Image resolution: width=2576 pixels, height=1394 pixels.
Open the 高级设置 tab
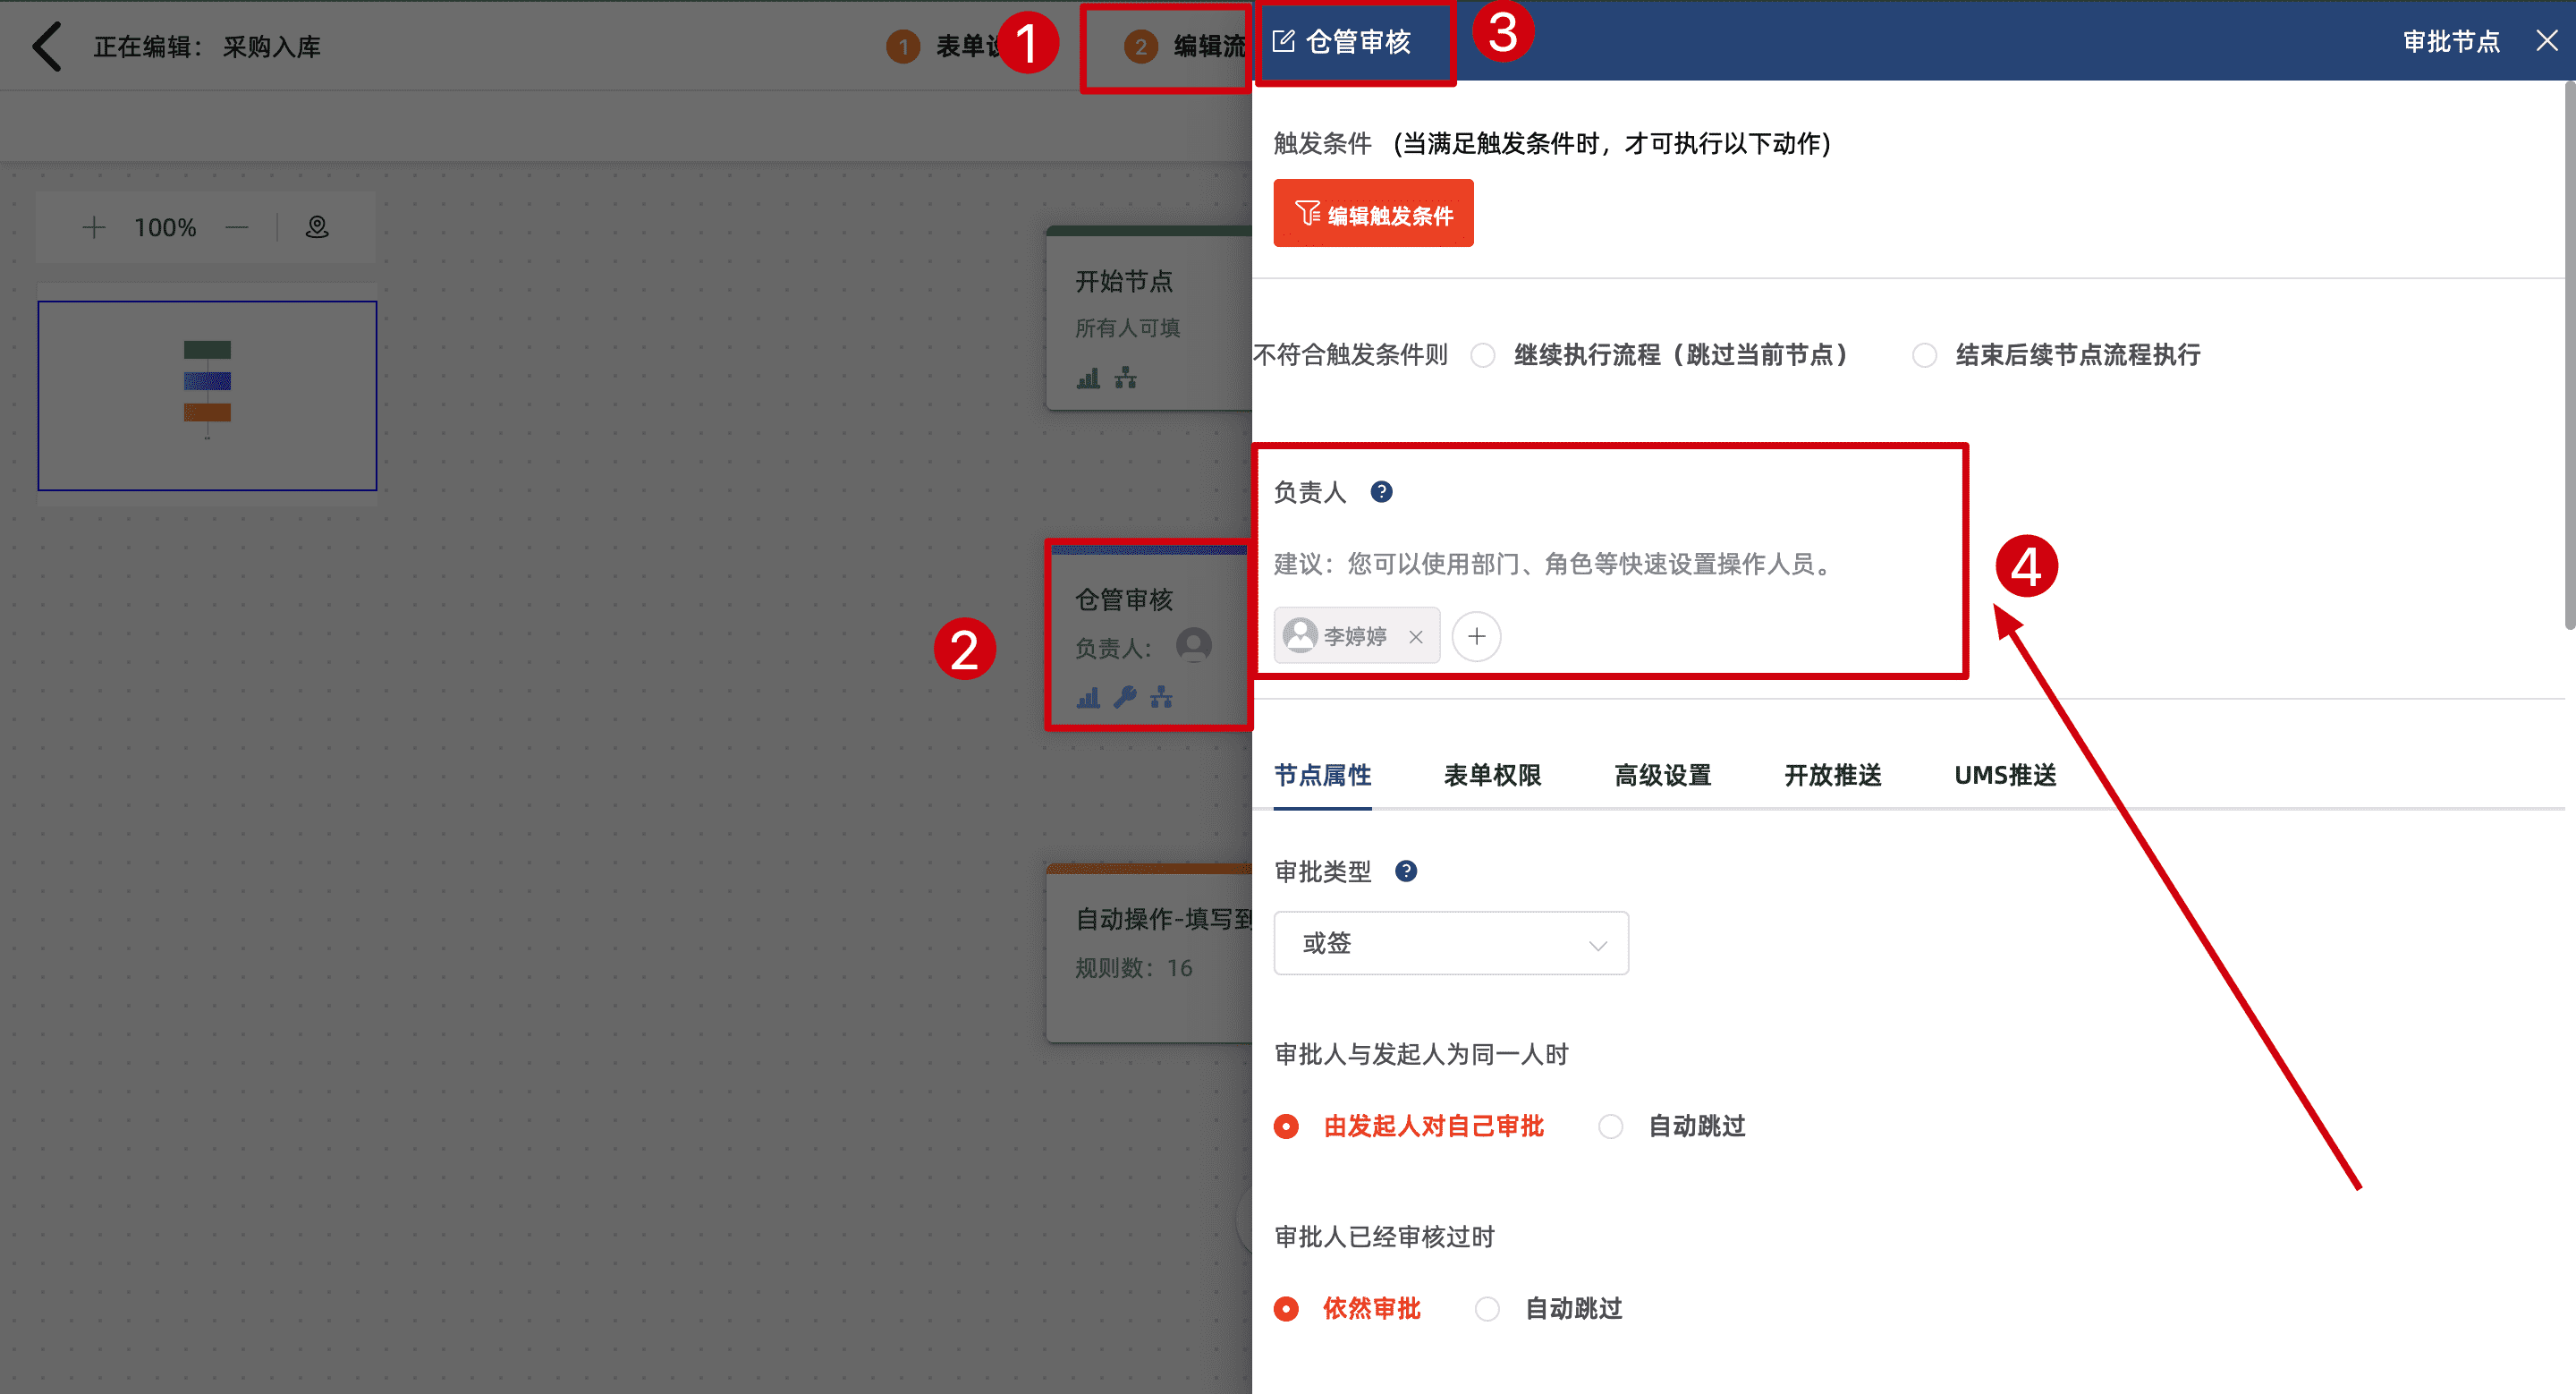(1662, 775)
